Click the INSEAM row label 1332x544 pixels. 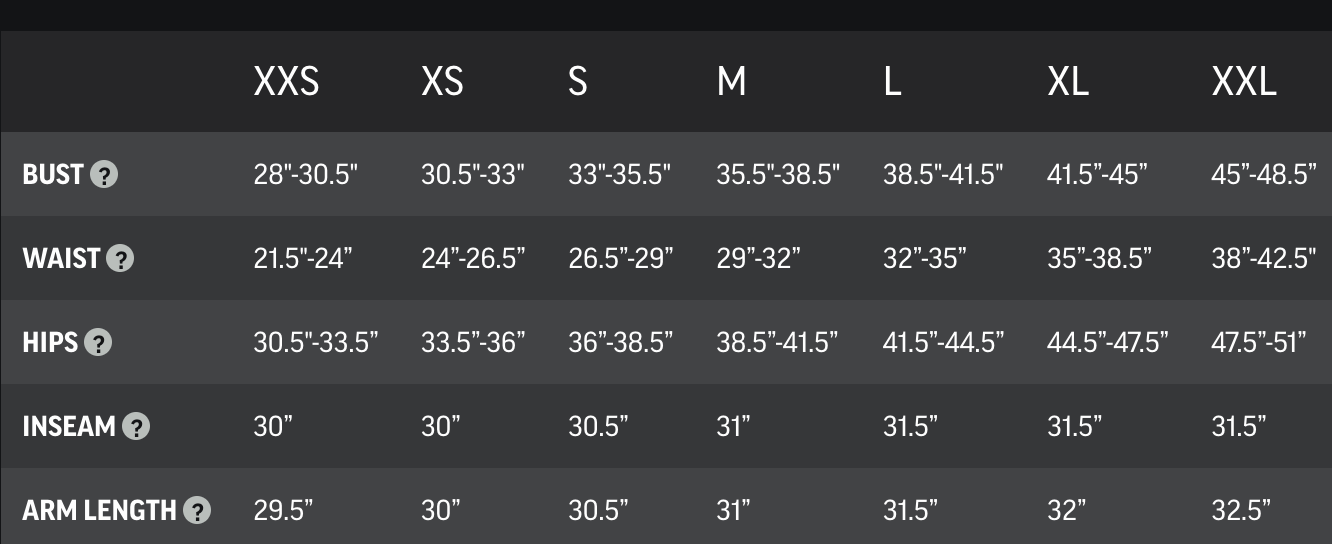(x=69, y=427)
